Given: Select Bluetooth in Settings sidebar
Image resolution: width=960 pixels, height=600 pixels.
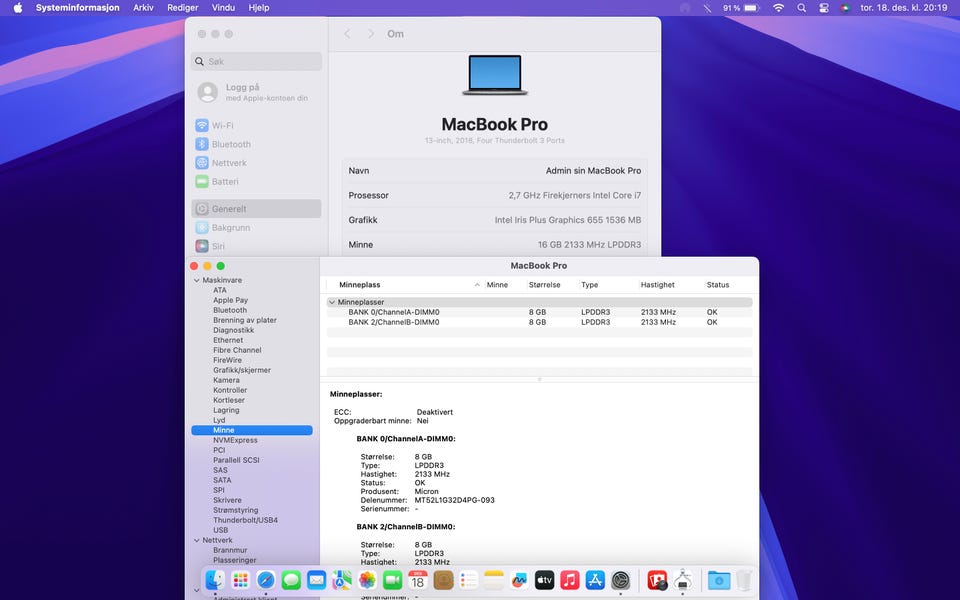Looking at the screenshot, I should pos(257,144).
